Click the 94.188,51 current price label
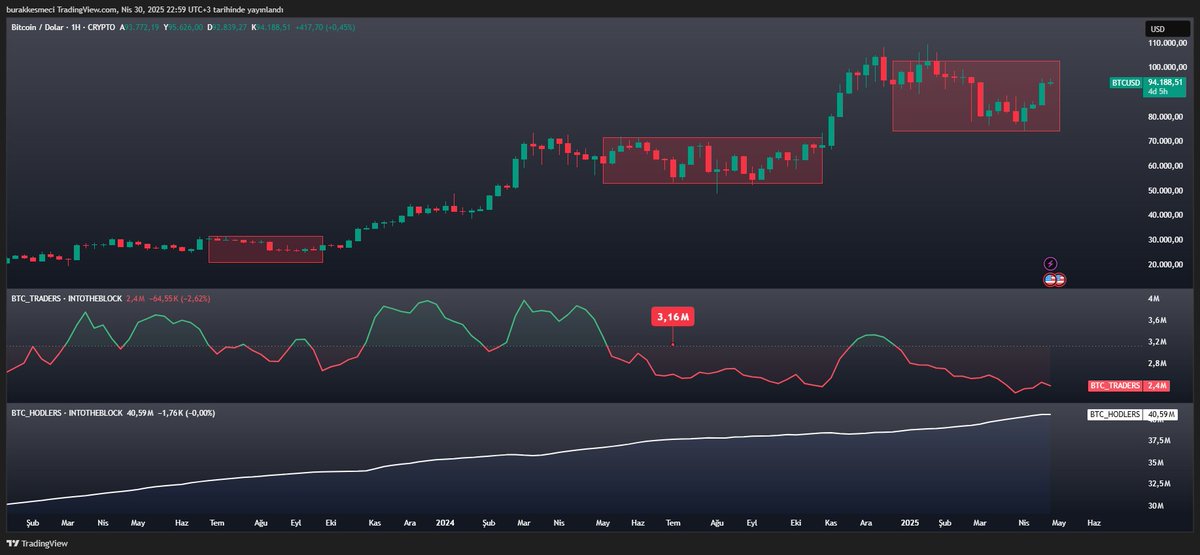The width and height of the screenshot is (1200, 555). click(x=1166, y=82)
